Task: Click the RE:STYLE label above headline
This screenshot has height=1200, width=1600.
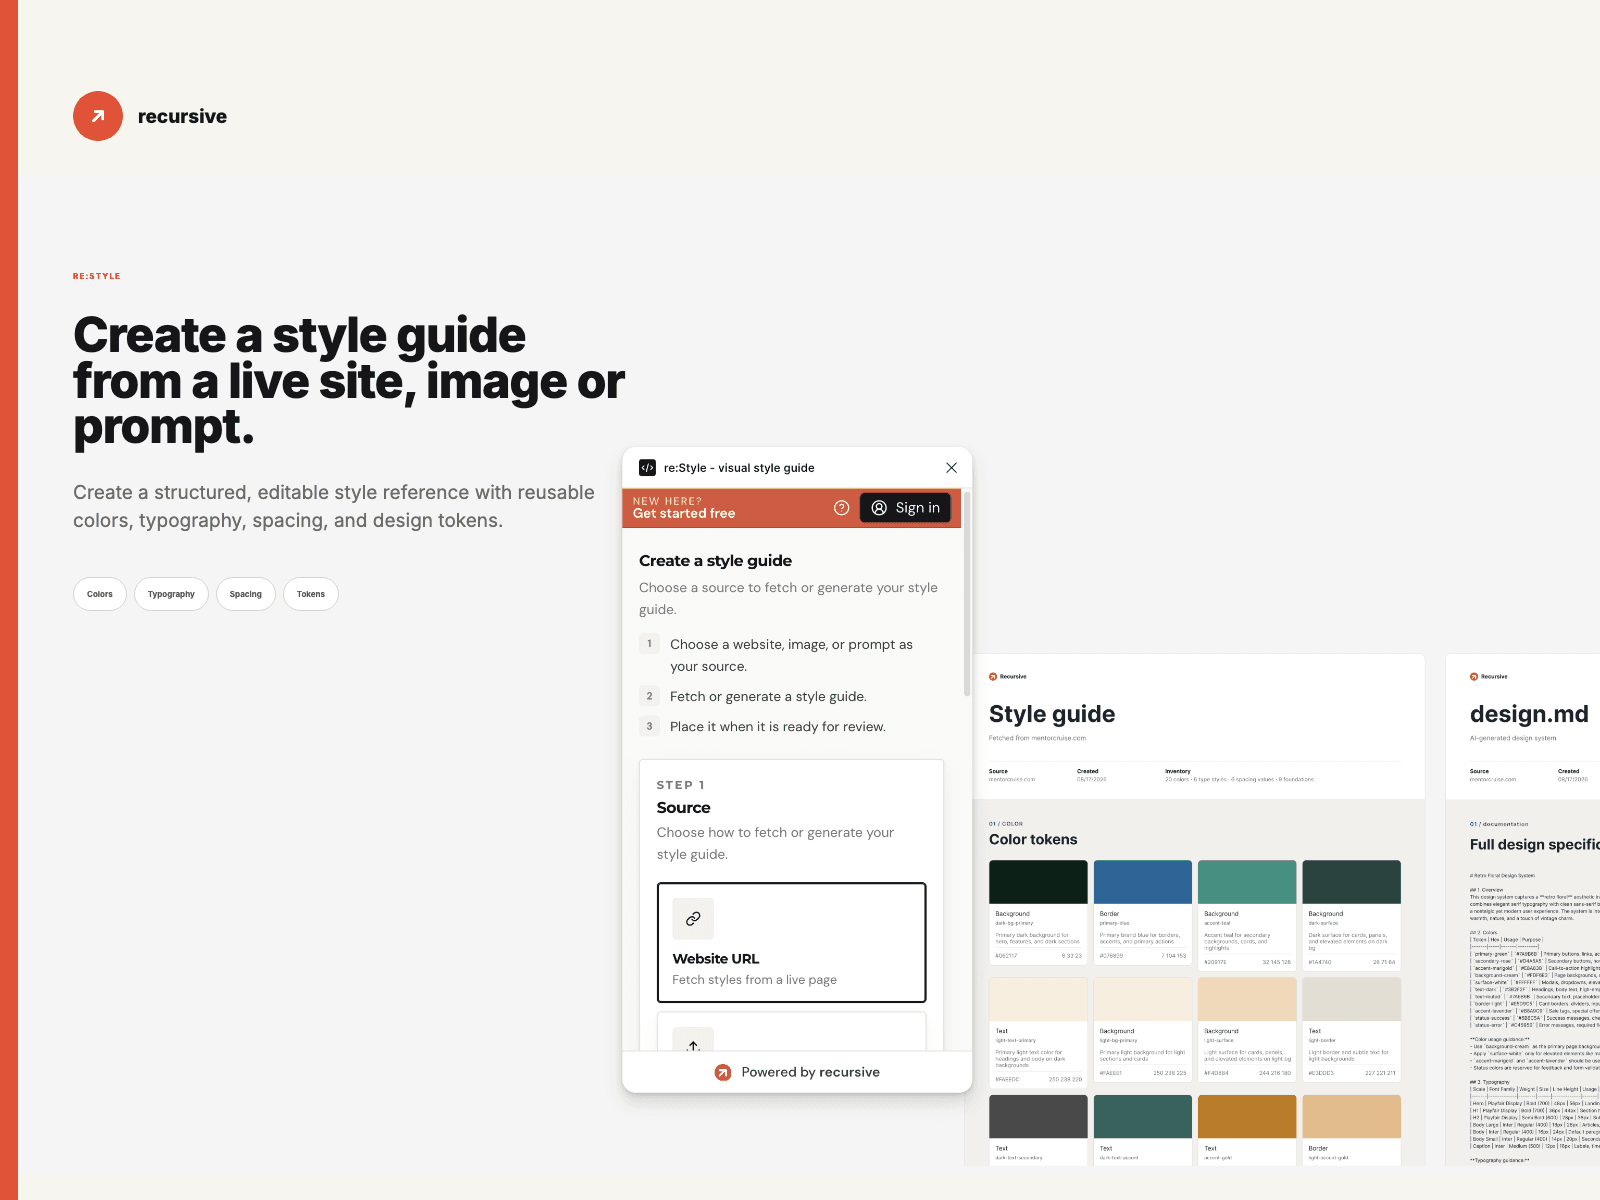Action: tap(97, 276)
